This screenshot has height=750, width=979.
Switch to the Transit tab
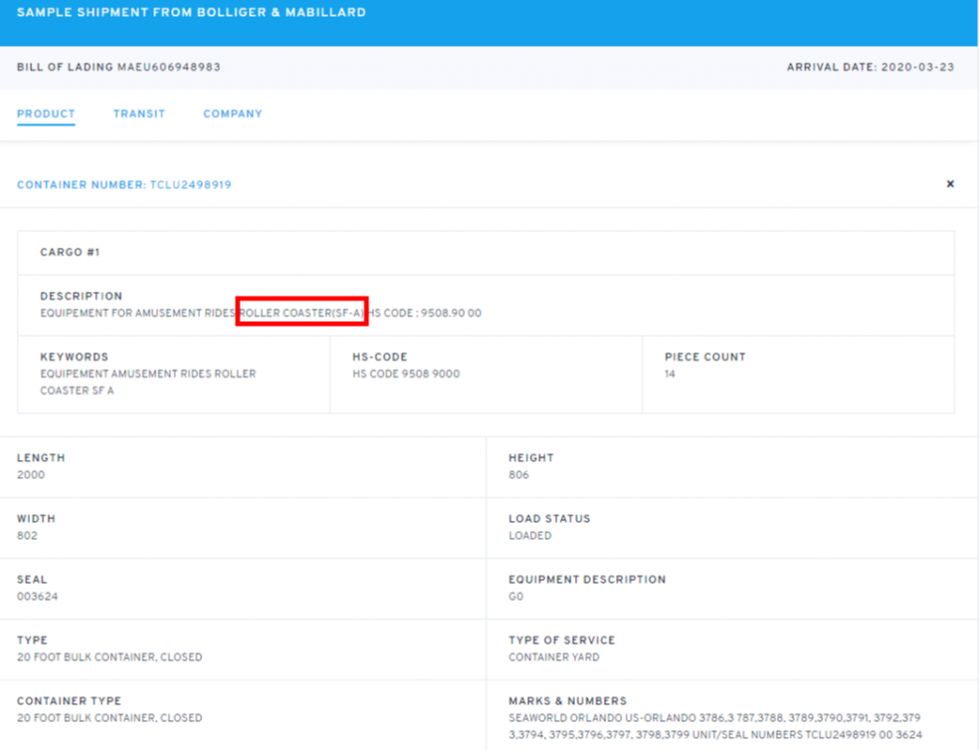click(139, 114)
